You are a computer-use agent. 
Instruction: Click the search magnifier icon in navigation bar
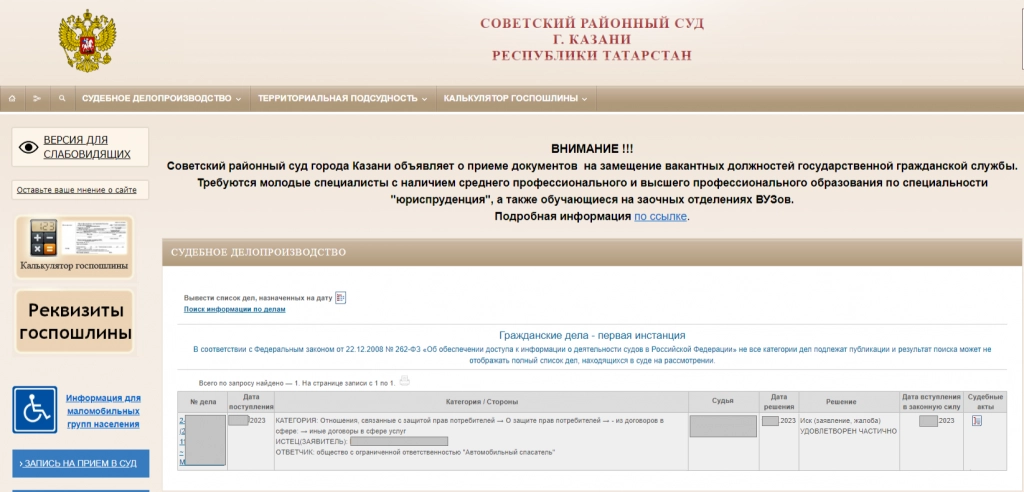62,99
